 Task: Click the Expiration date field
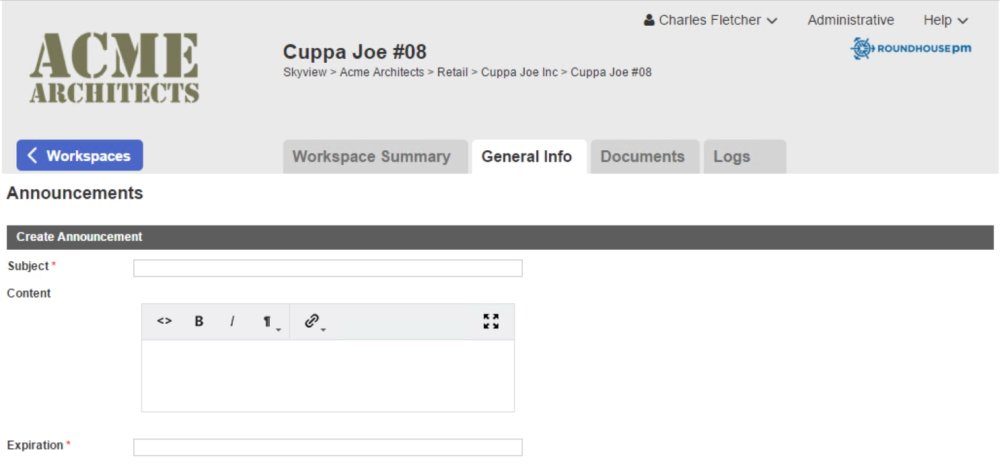pos(328,447)
